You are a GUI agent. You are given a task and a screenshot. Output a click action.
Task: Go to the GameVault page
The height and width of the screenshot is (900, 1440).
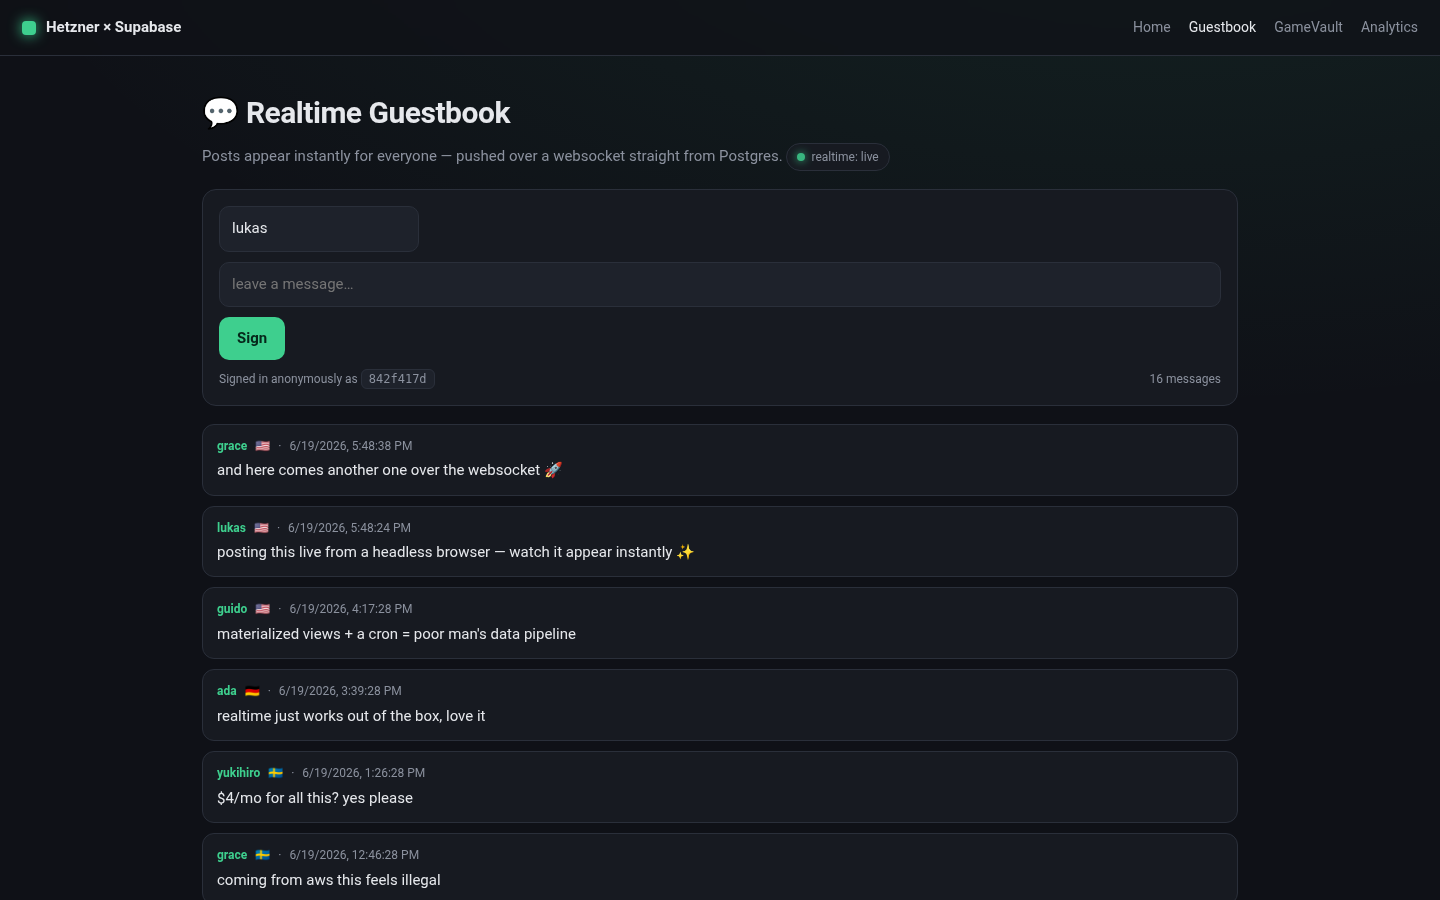(1308, 27)
